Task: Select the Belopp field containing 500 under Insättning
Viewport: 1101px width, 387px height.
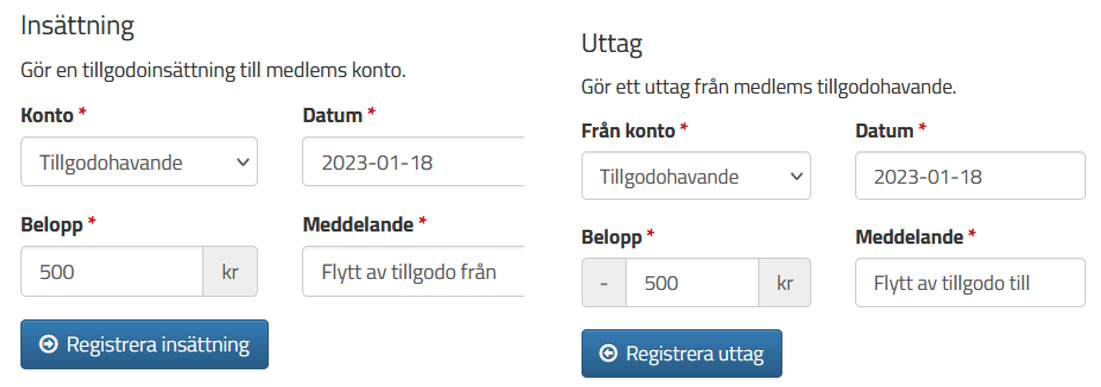Action: coord(112,272)
